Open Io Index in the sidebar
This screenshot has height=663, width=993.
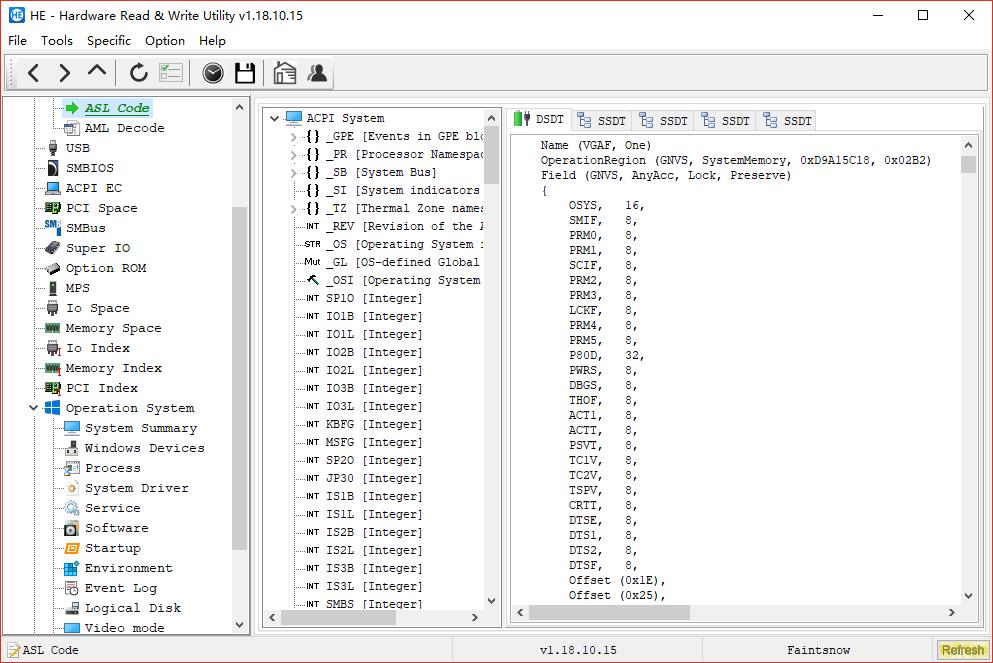click(98, 348)
